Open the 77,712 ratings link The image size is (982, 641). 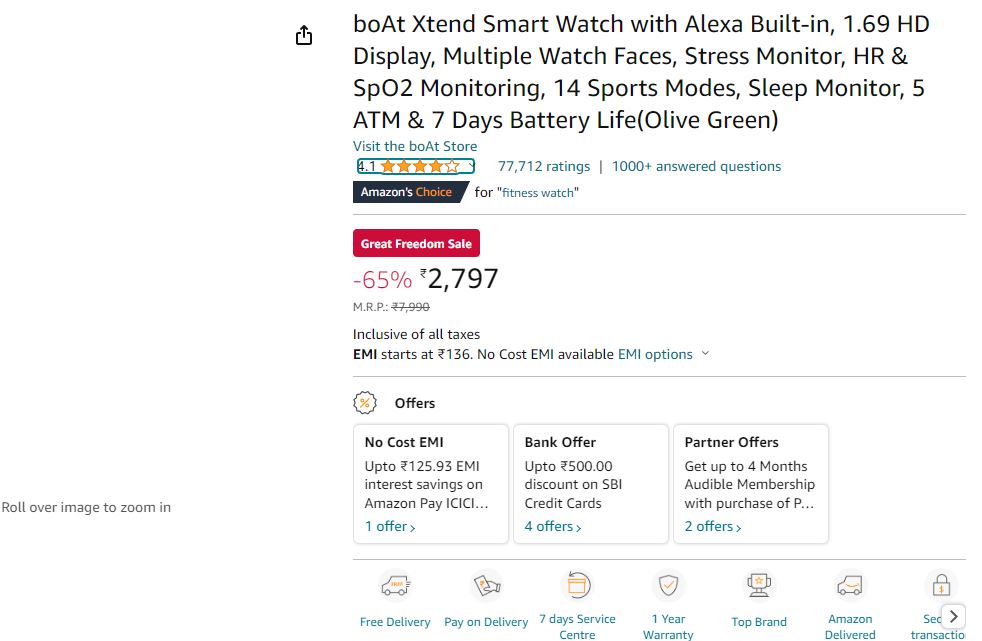[544, 166]
